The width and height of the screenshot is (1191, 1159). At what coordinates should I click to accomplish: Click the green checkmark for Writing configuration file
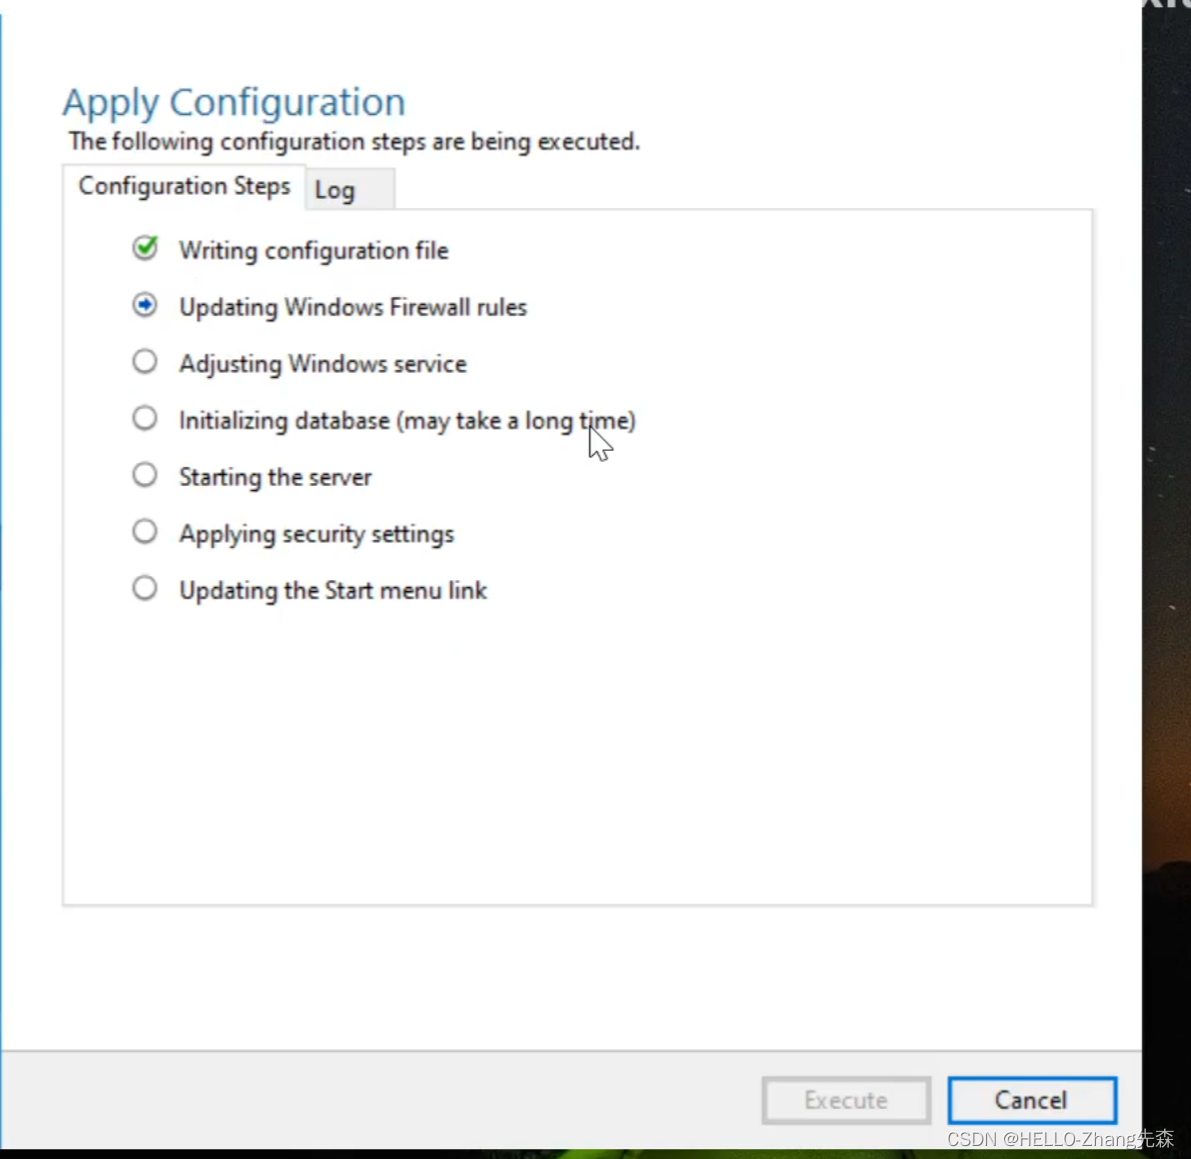pos(145,248)
